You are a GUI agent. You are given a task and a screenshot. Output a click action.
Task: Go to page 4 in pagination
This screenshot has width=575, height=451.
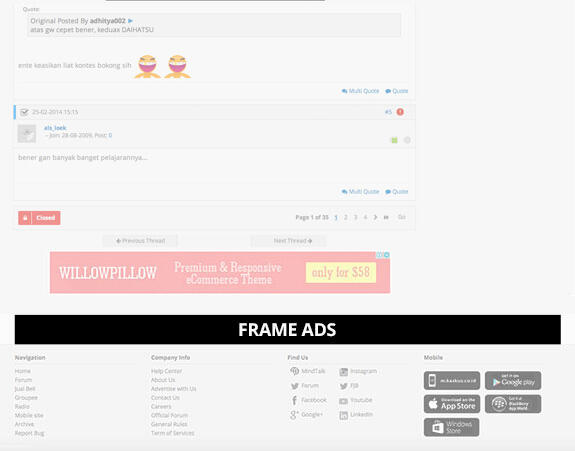(x=365, y=217)
